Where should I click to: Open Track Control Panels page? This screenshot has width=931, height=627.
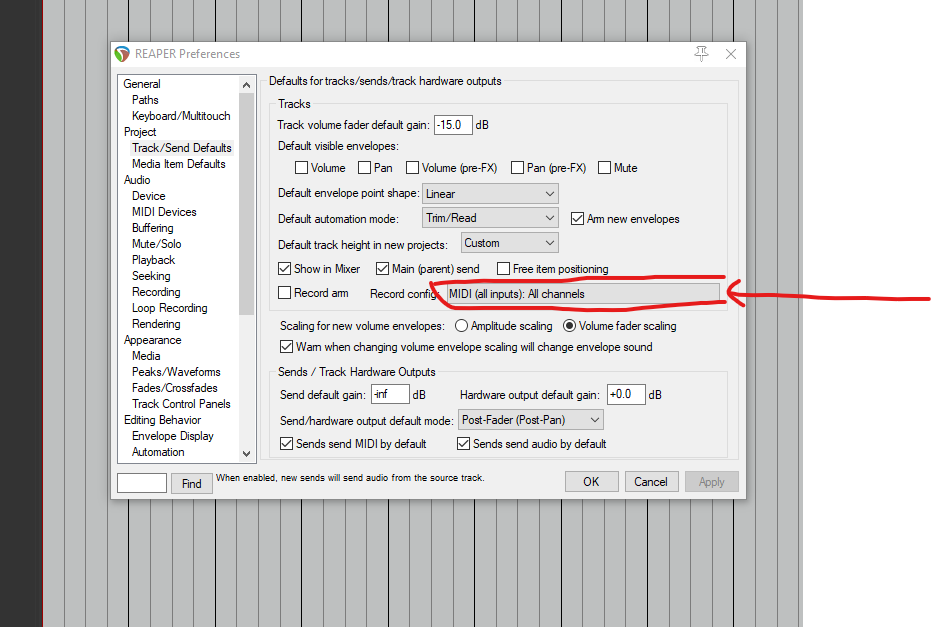[x=181, y=404]
